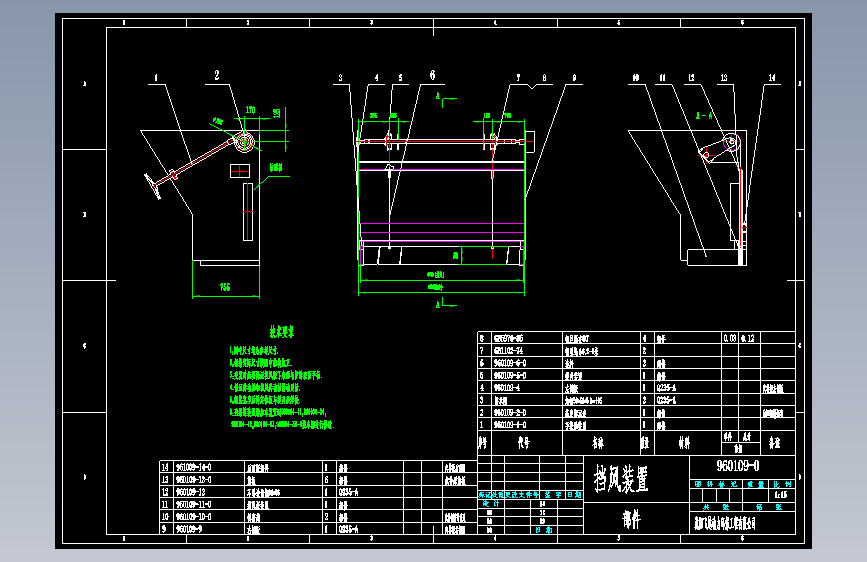Select the 部件 label under the title
This screenshot has width=867, height=562.
(x=631, y=519)
